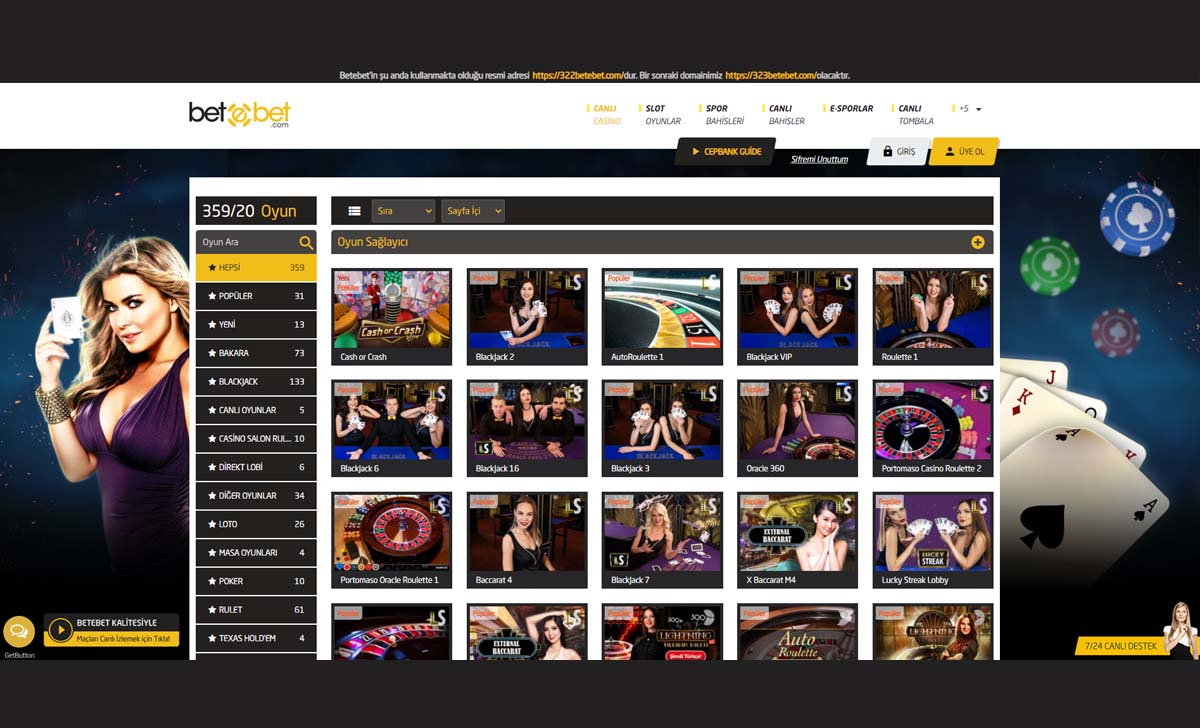Click the Oyun Ara search field
This screenshot has height=728, width=1200.
click(x=246, y=242)
